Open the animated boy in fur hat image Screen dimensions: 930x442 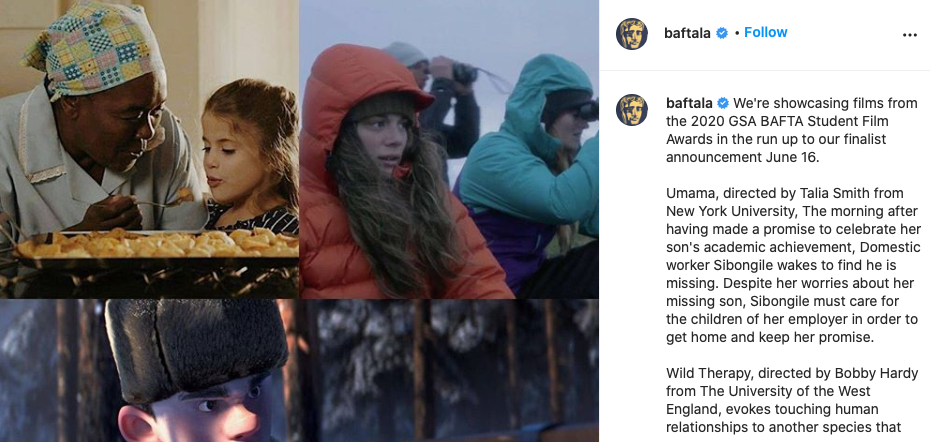coord(299,371)
